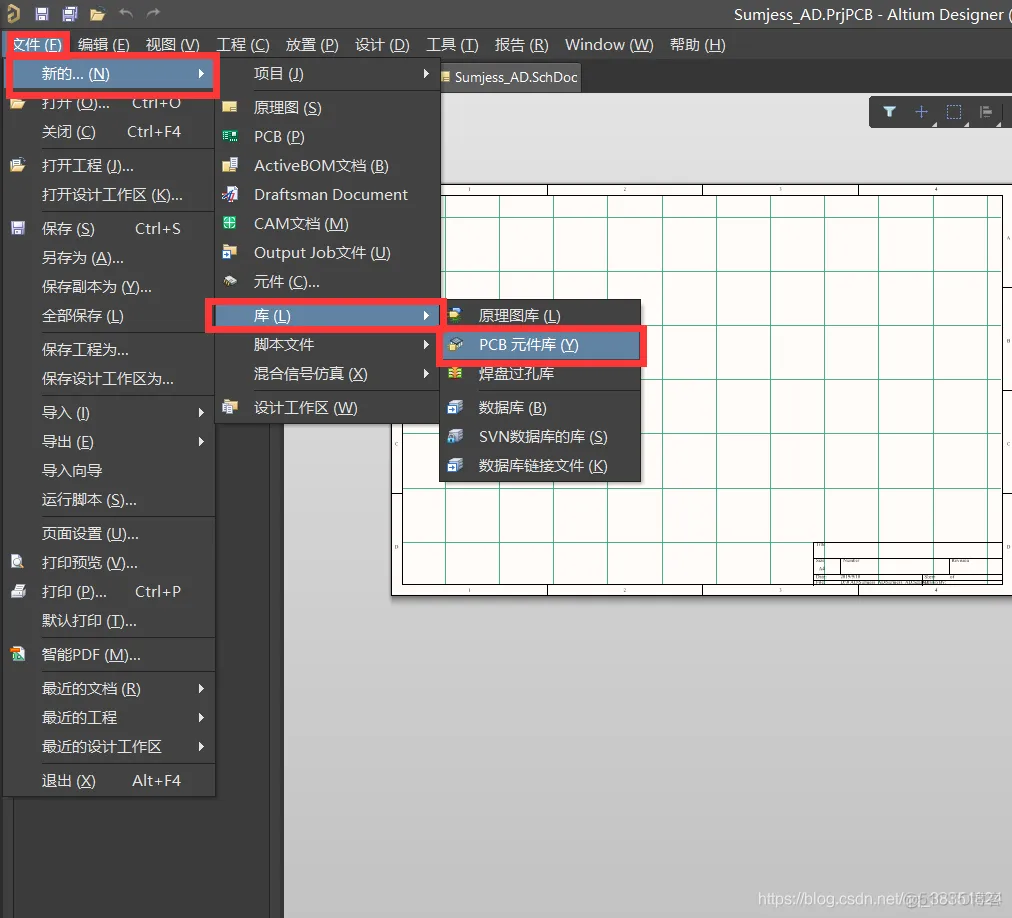The height and width of the screenshot is (918, 1012).
Task: Switch to Sumjess_AD.SchDoc tab
Action: [511, 77]
